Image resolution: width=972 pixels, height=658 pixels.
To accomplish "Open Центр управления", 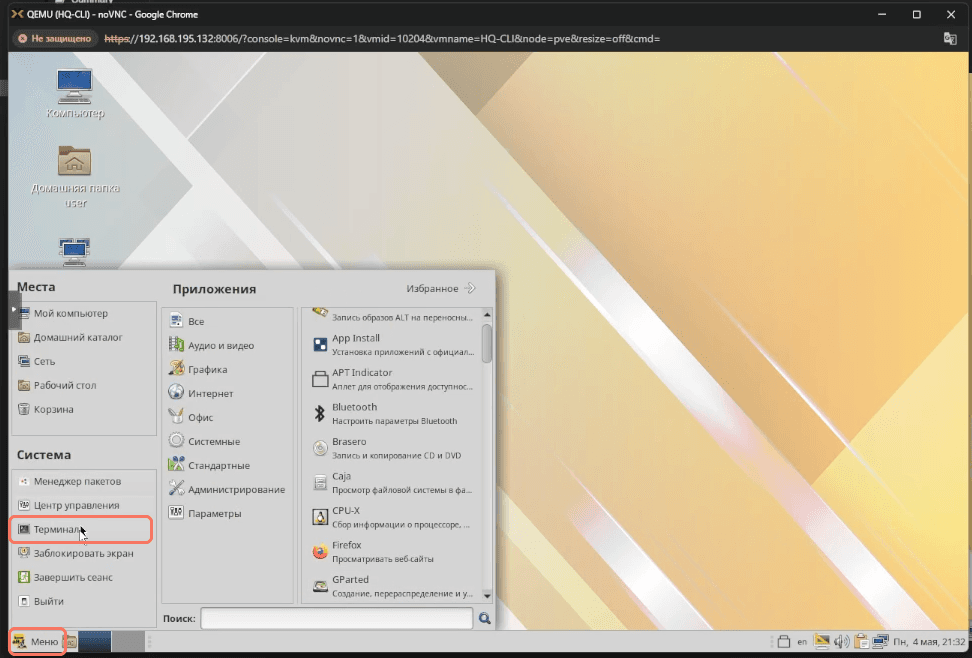I will point(84,505).
